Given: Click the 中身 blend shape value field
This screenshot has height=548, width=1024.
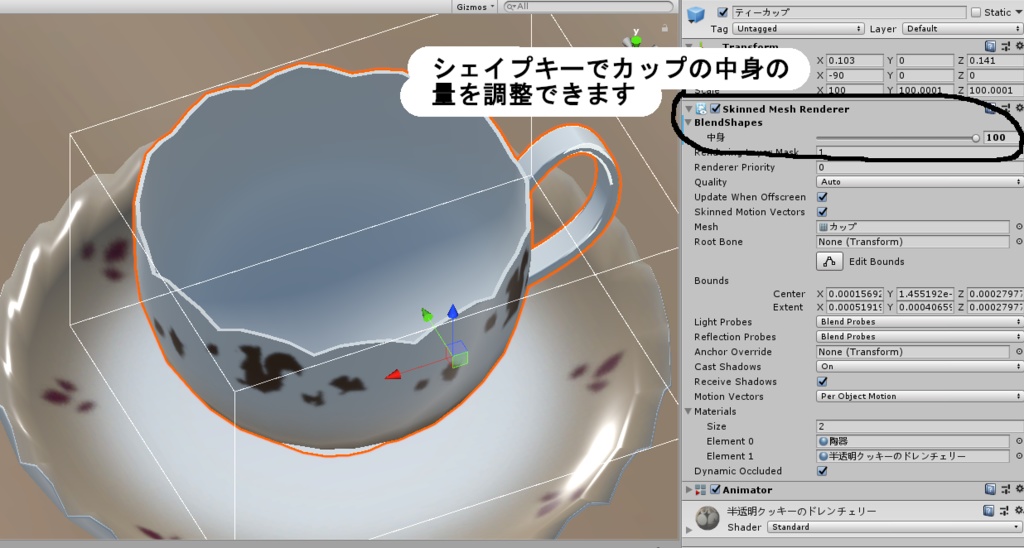Looking at the screenshot, I should click(x=1003, y=138).
